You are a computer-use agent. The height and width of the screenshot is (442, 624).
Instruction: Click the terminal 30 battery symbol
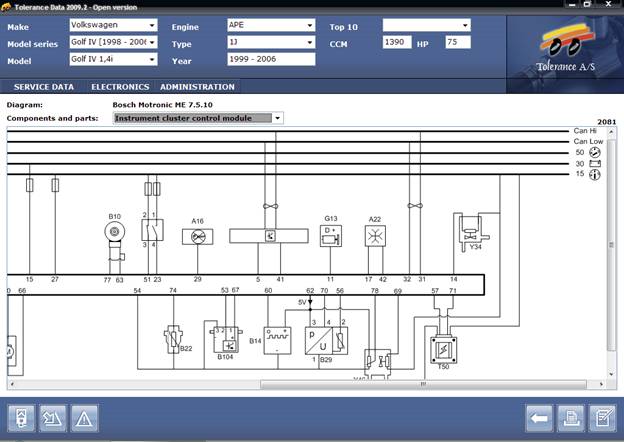click(x=595, y=164)
